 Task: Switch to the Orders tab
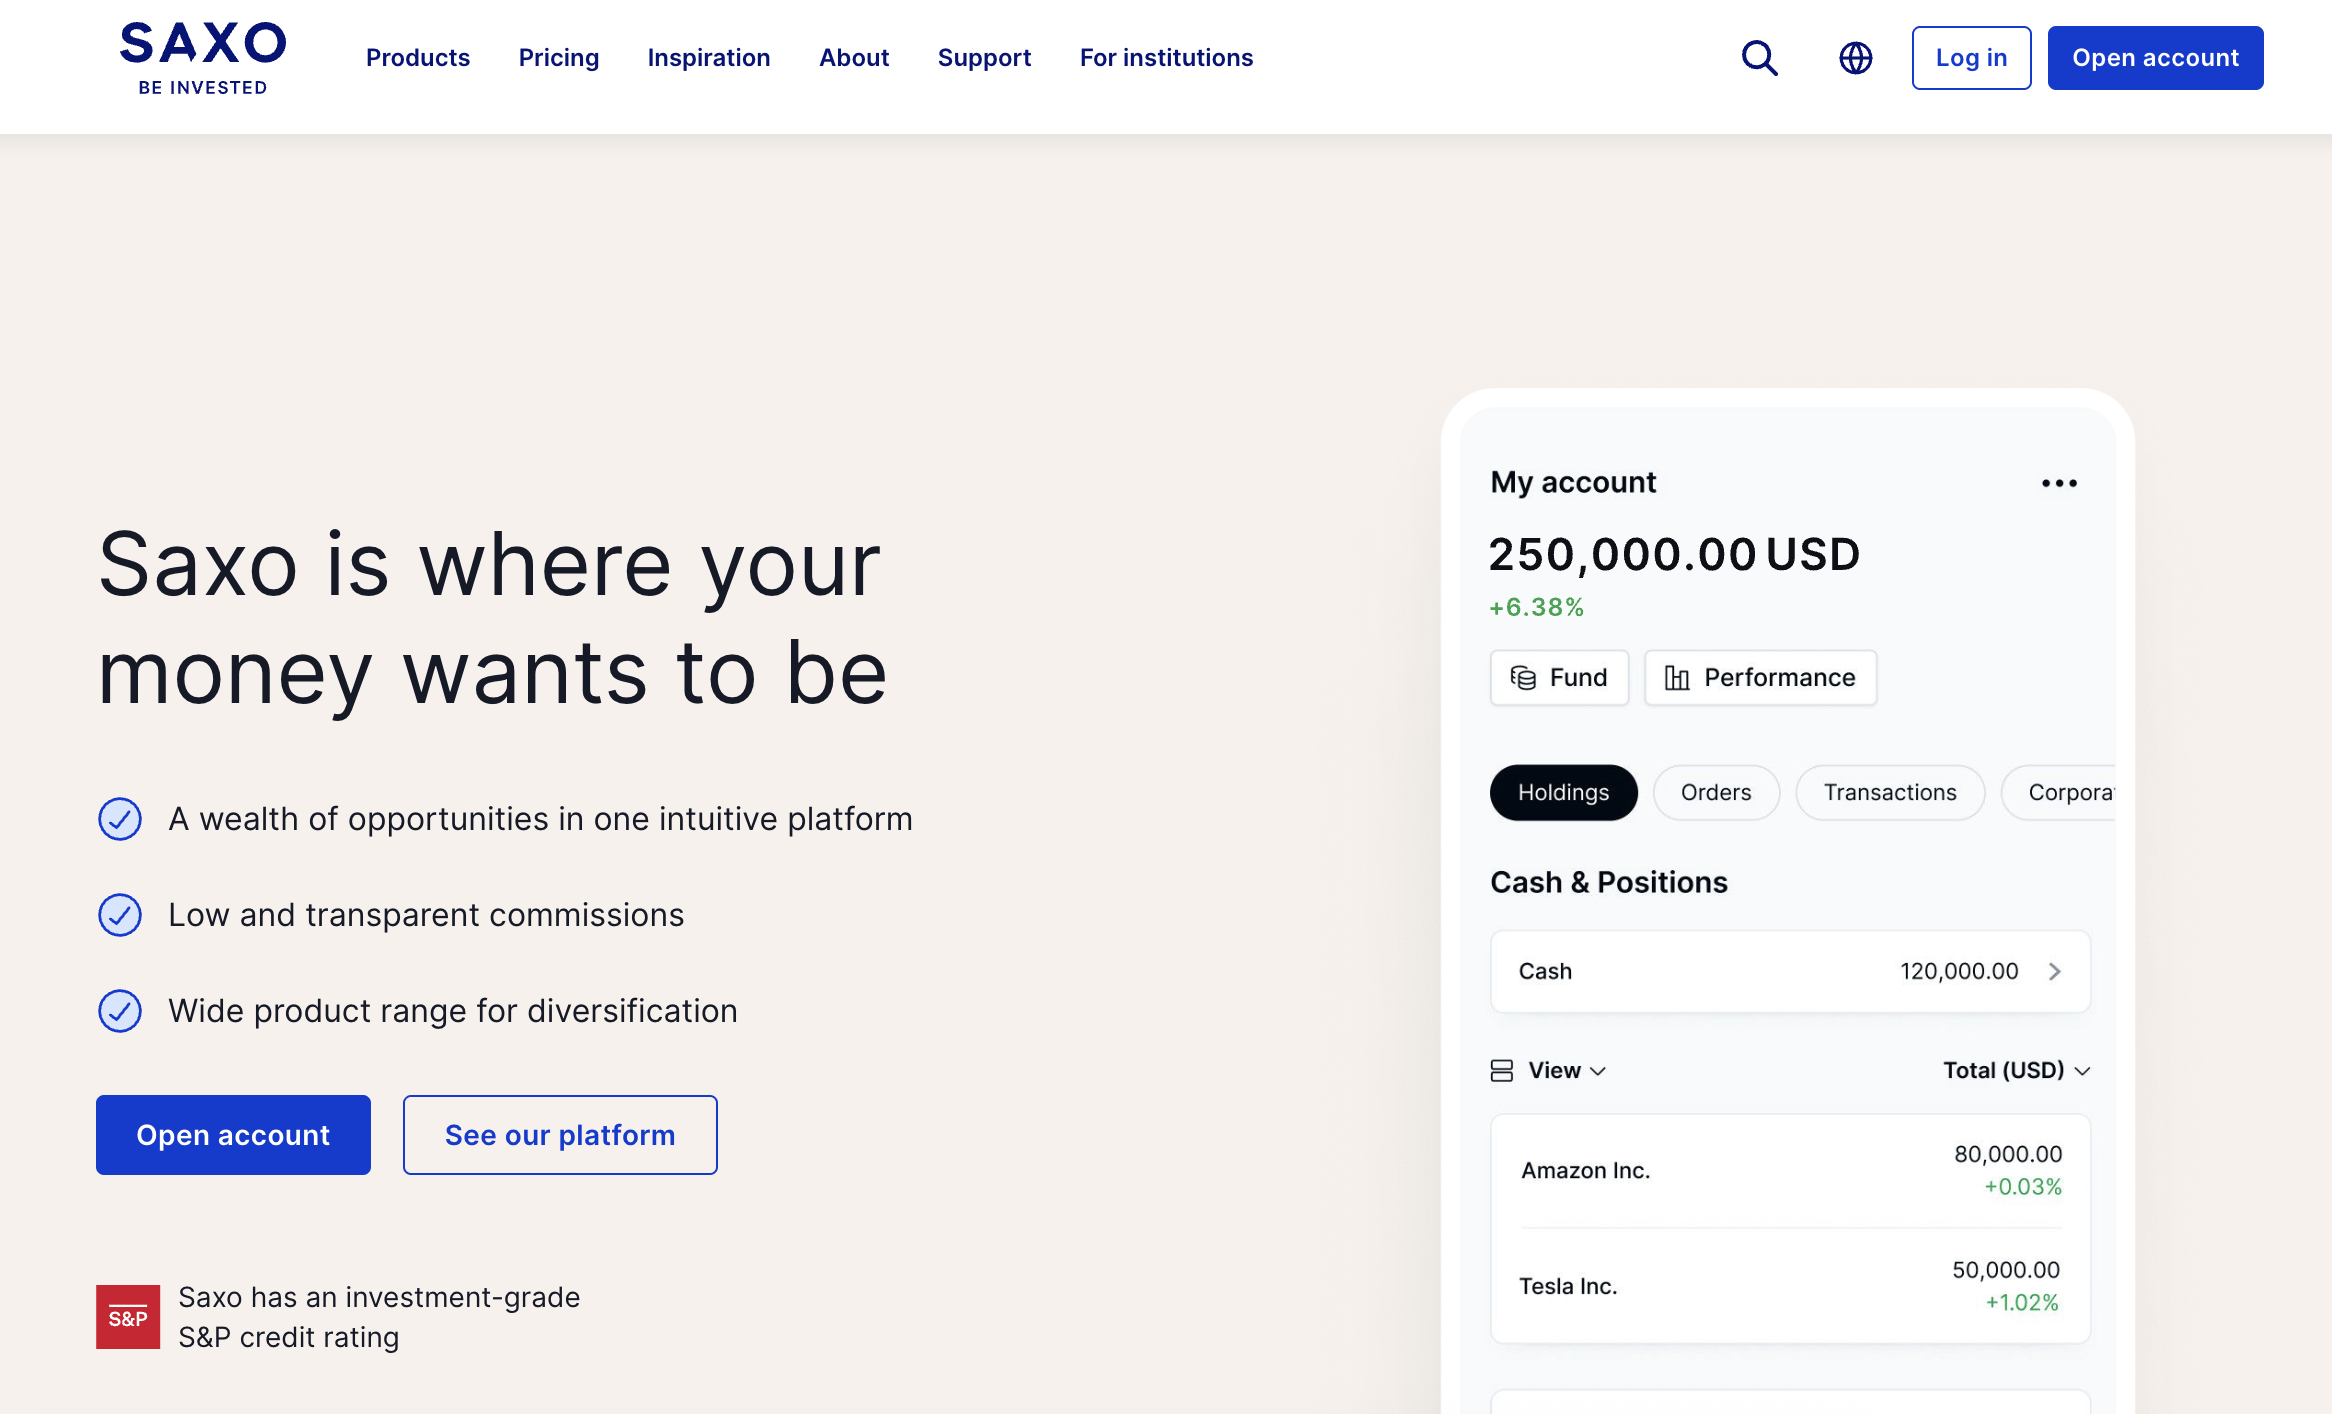(x=1716, y=793)
